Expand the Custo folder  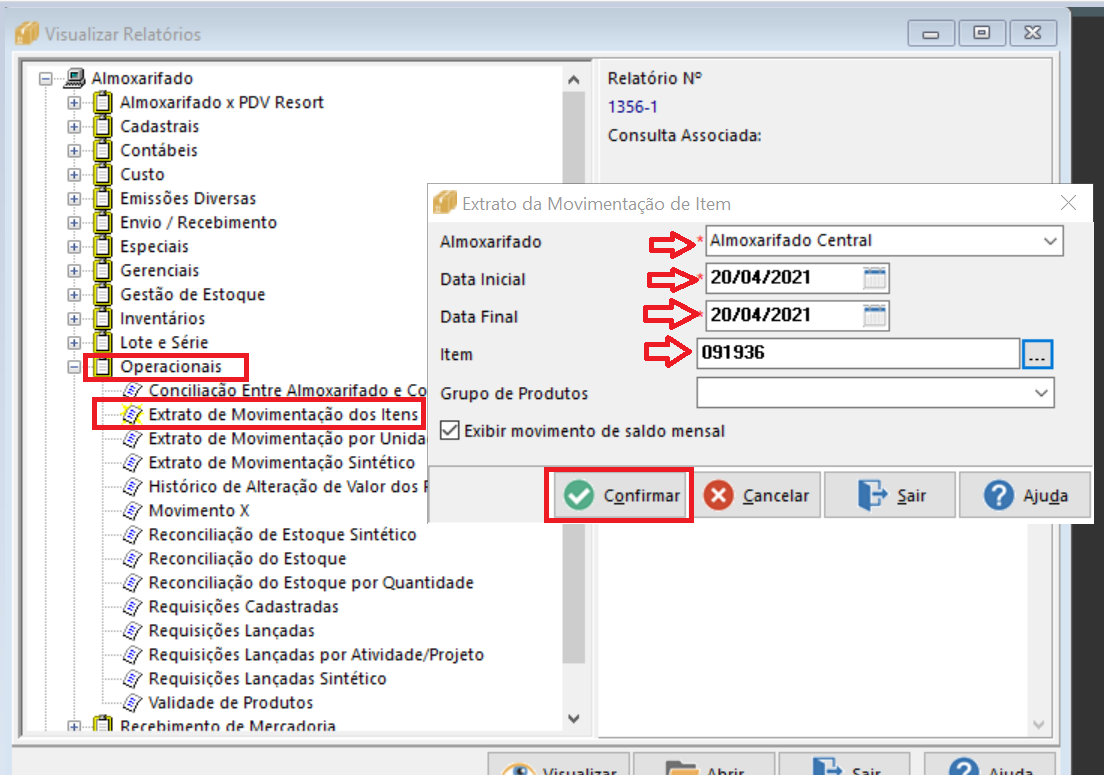(x=74, y=175)
